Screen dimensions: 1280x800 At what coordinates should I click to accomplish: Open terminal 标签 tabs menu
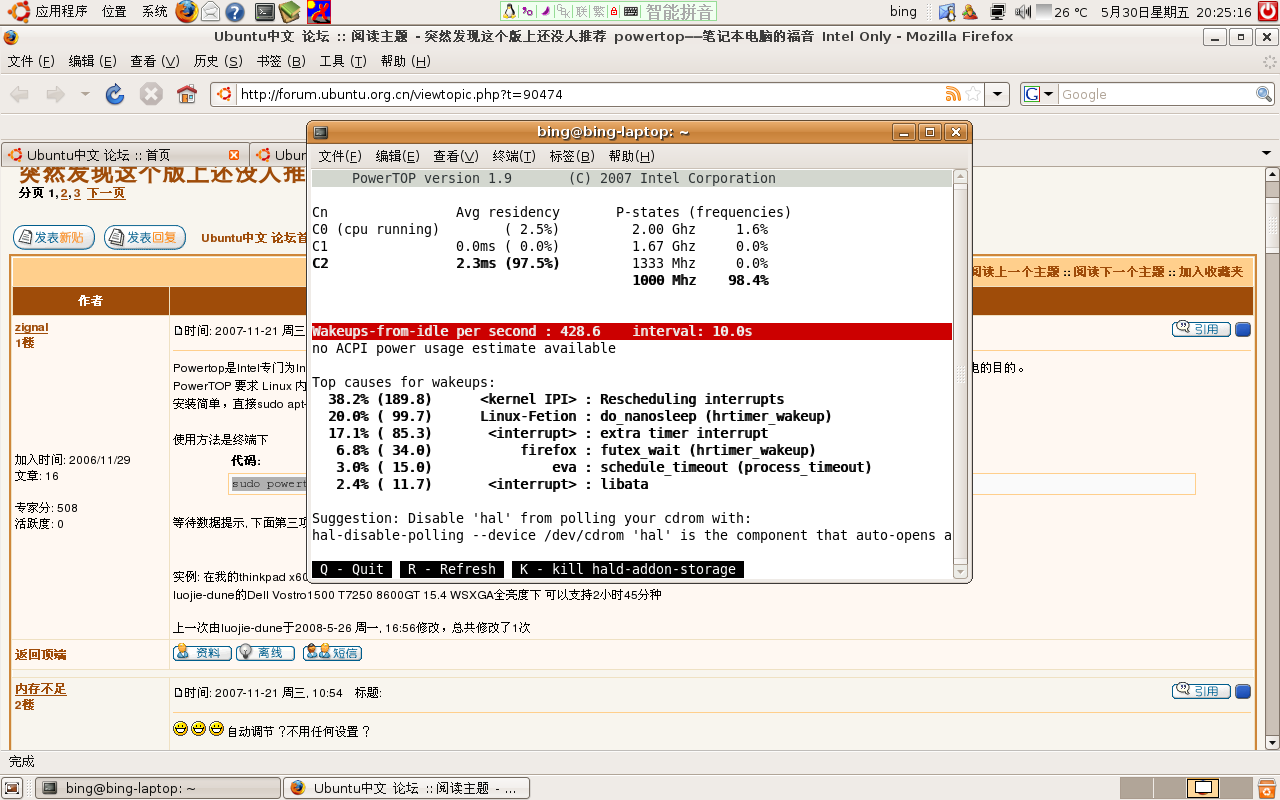tap(572, 156)
